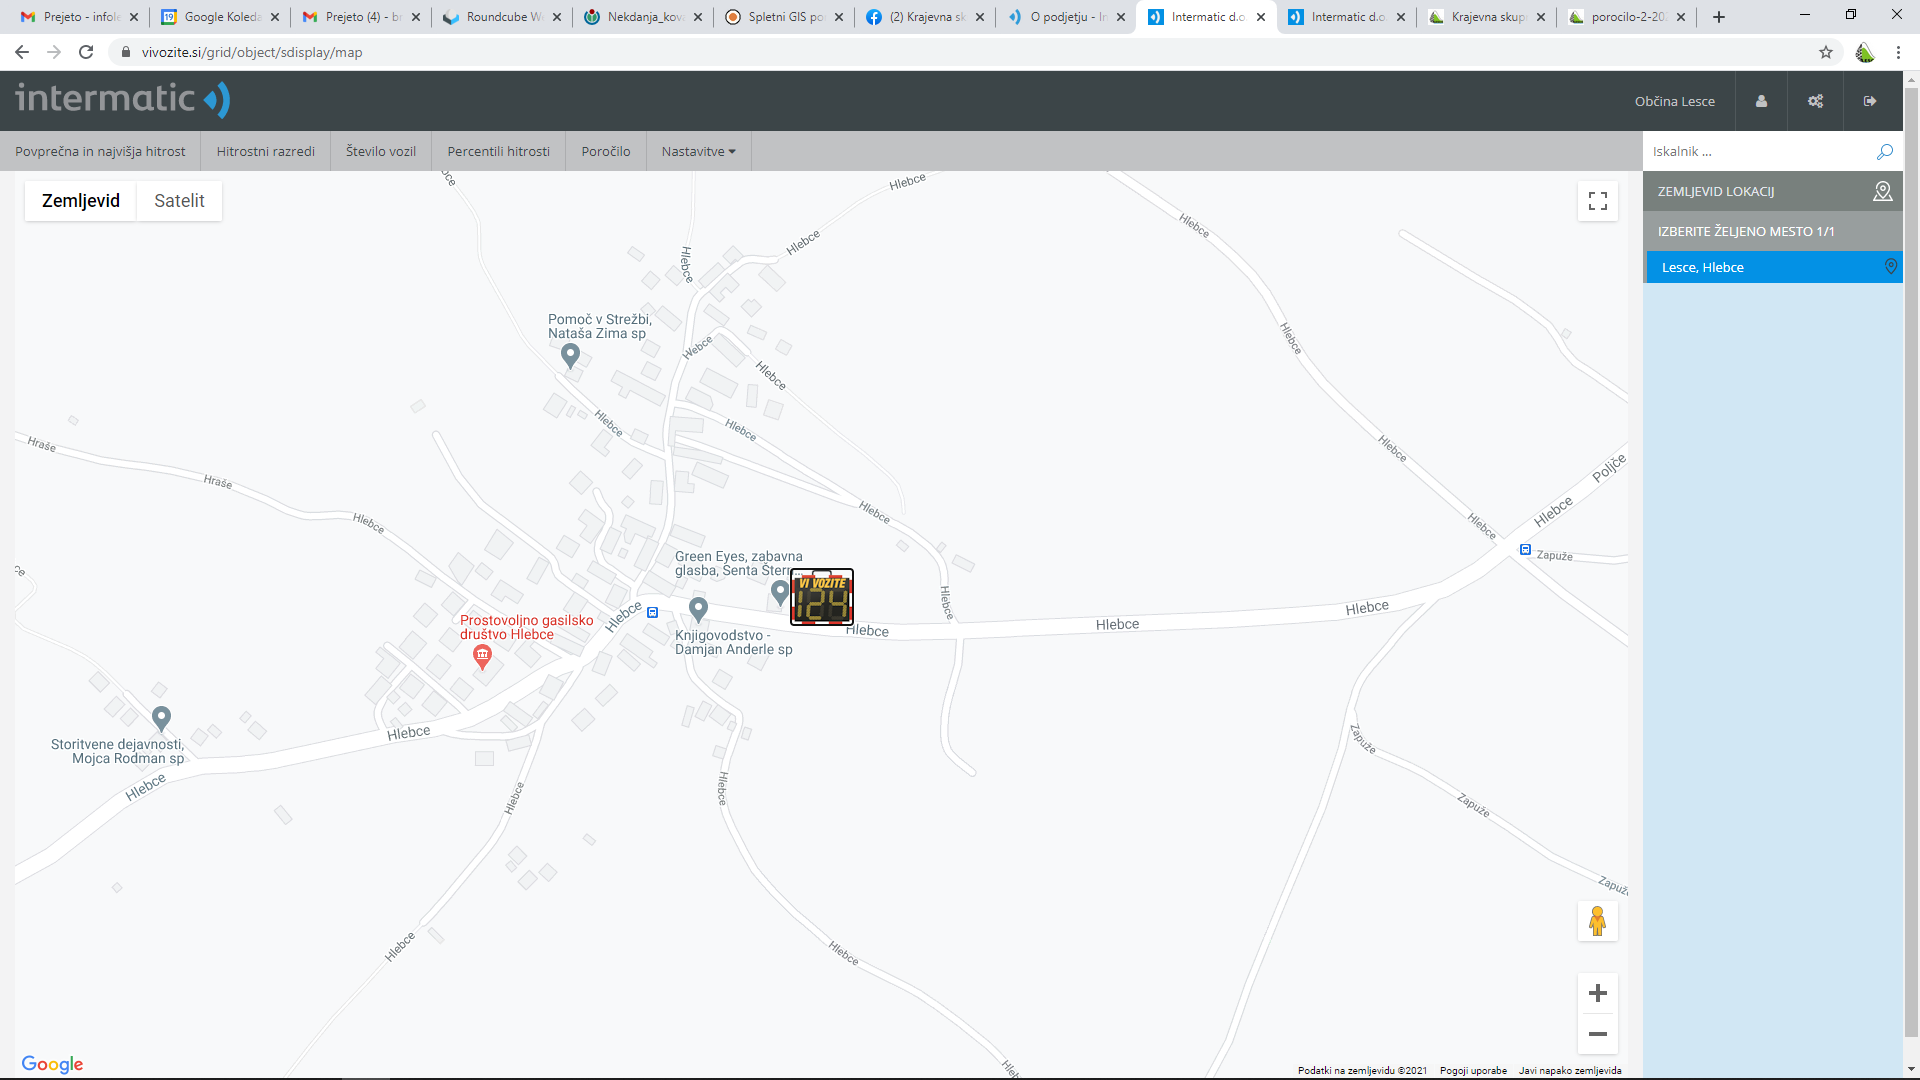
Task: Expand the Nastavitve dropdown menu
Action: 698,152
